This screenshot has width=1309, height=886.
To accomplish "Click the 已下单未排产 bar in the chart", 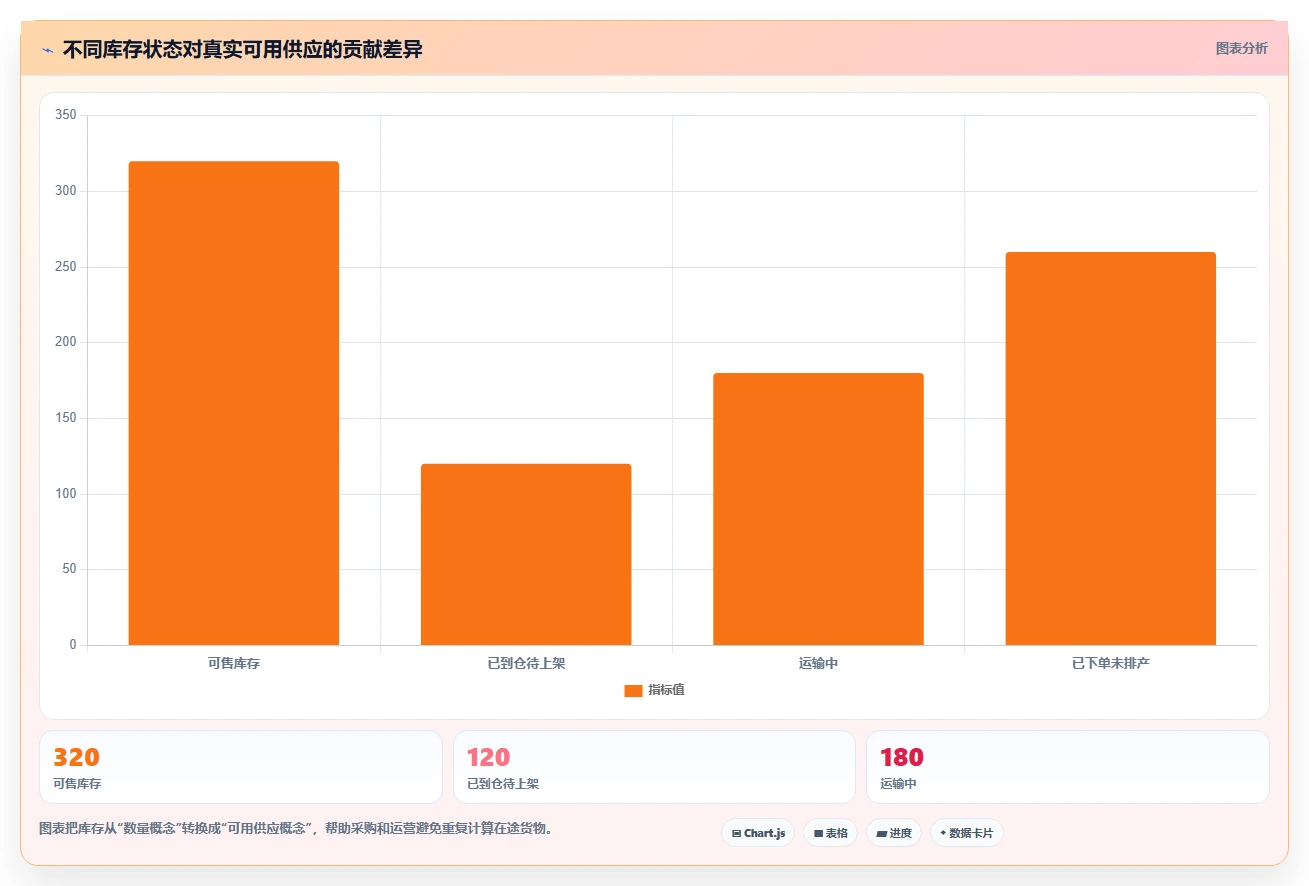I will (1110, 448).
